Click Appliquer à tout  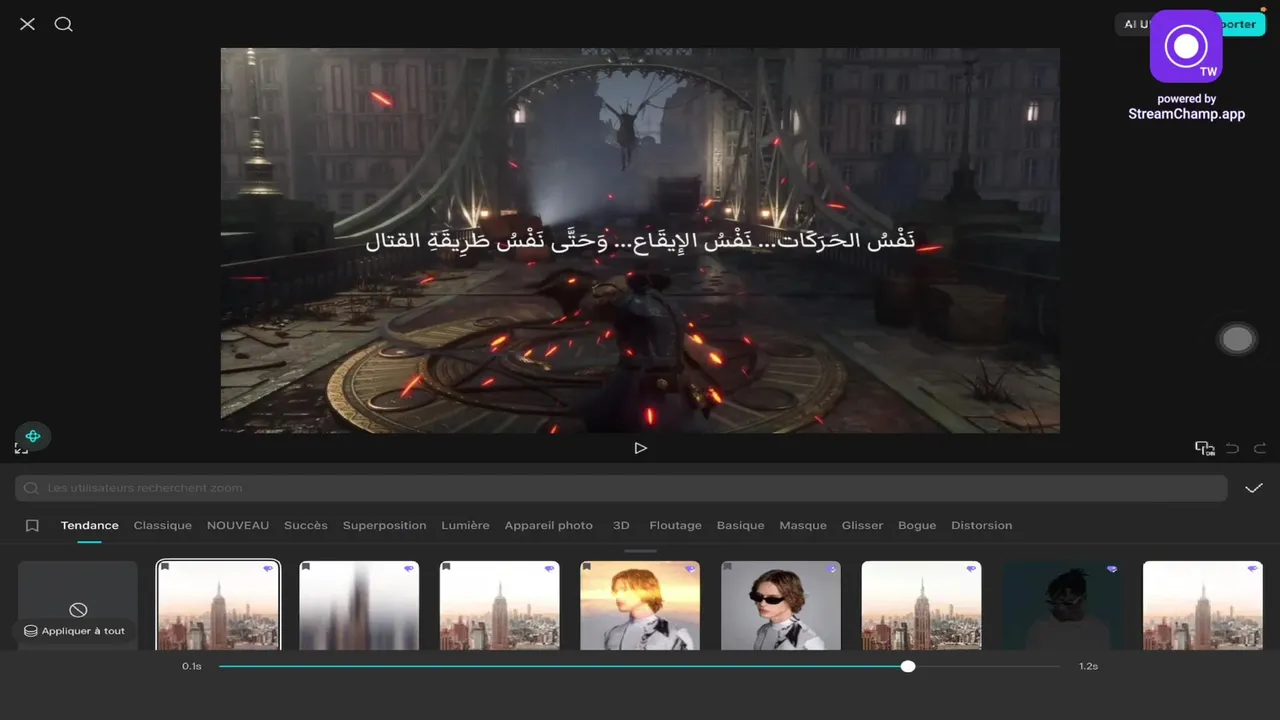[x=75, y=631]
